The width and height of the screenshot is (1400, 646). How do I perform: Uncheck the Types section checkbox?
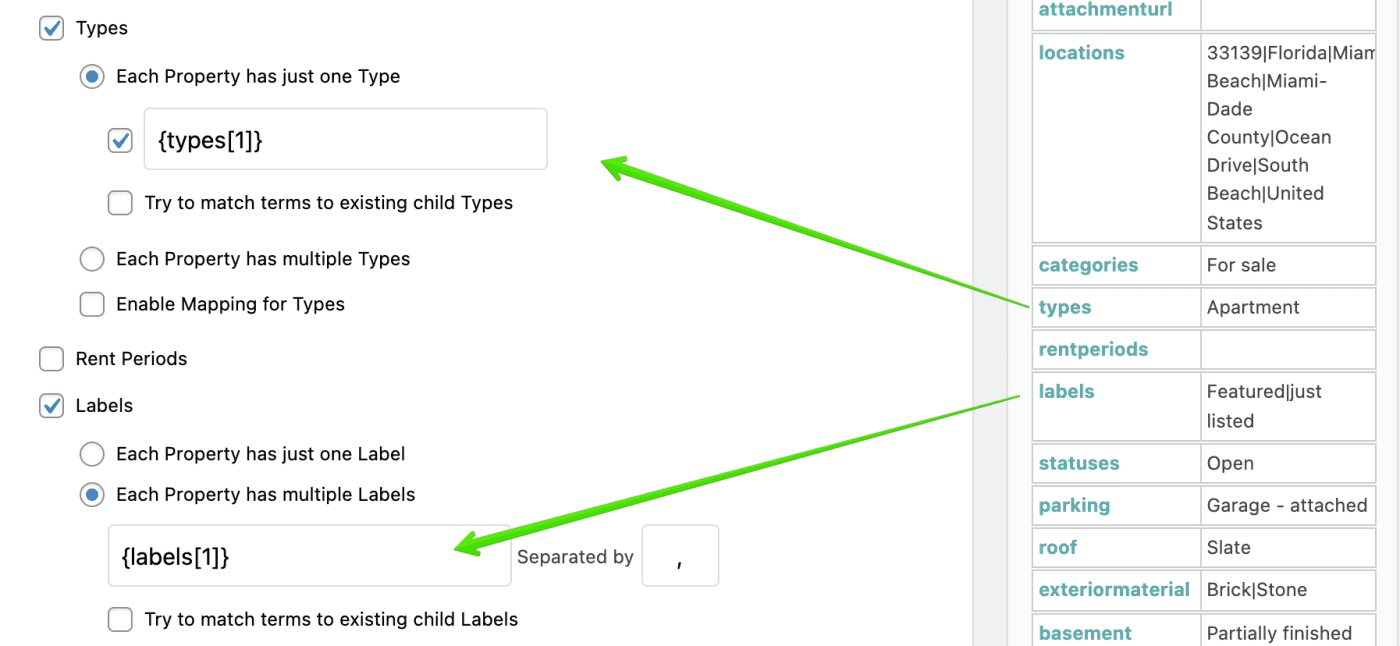(x=52, y=28)
